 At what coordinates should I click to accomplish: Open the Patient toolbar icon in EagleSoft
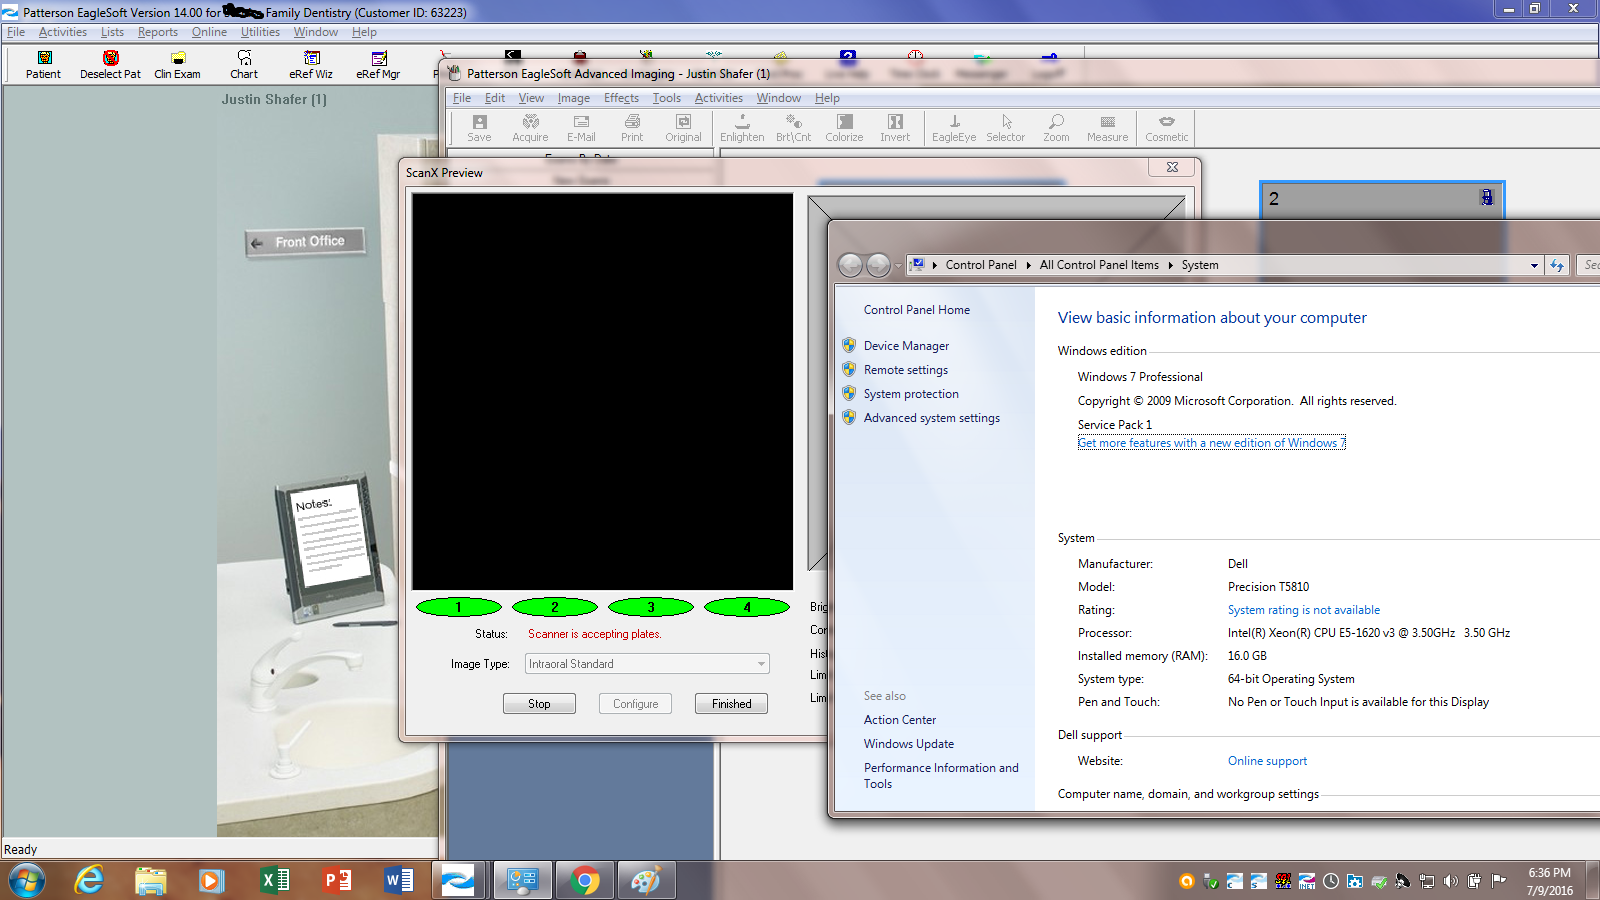tap(44, 65)
